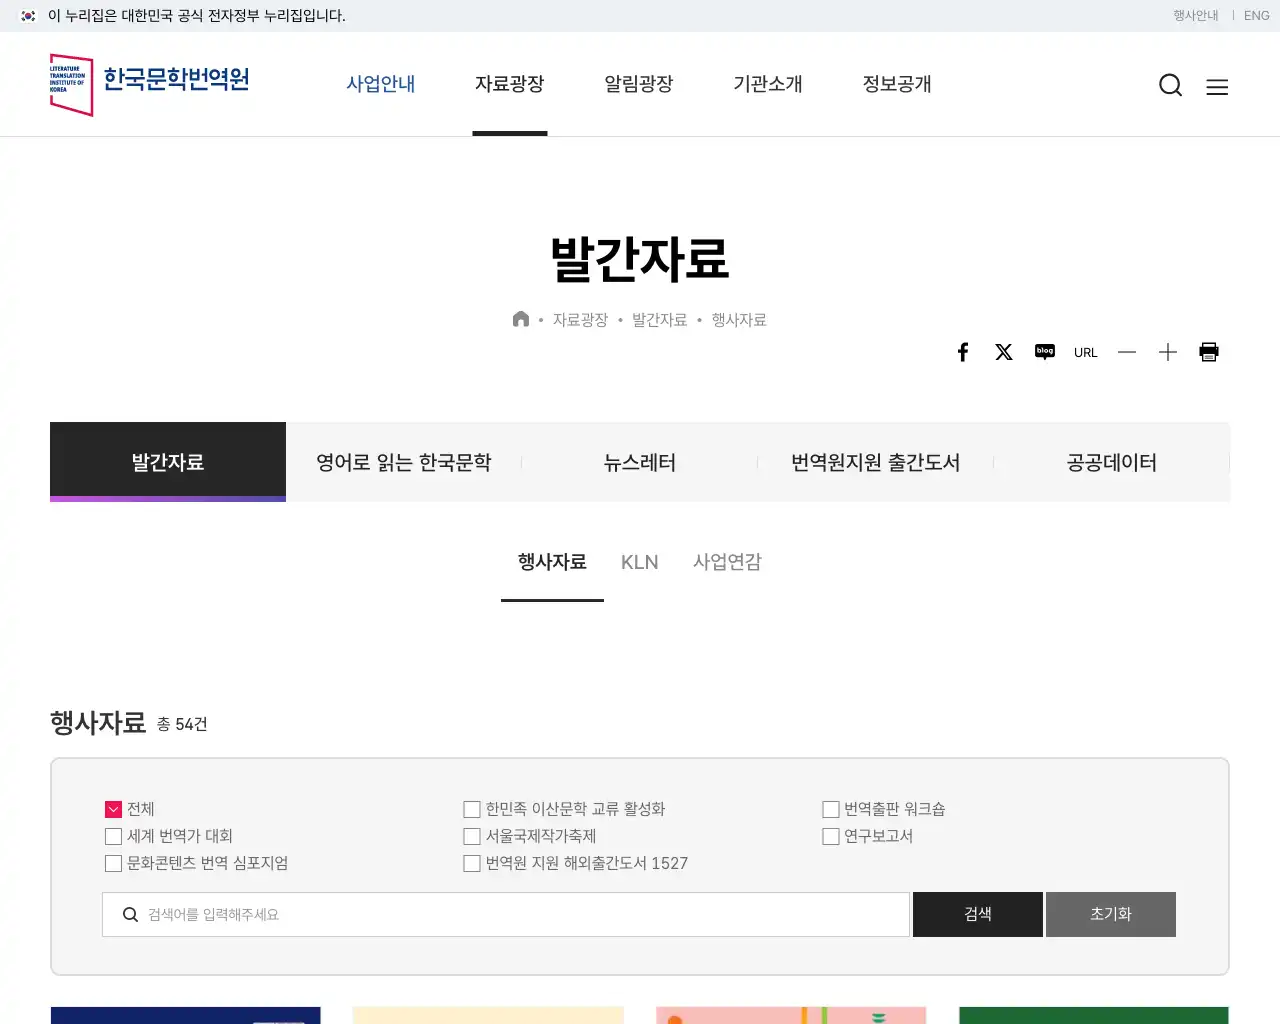
Task: Open the hamburger navigation menu
Action: [x=1217, y=87]
